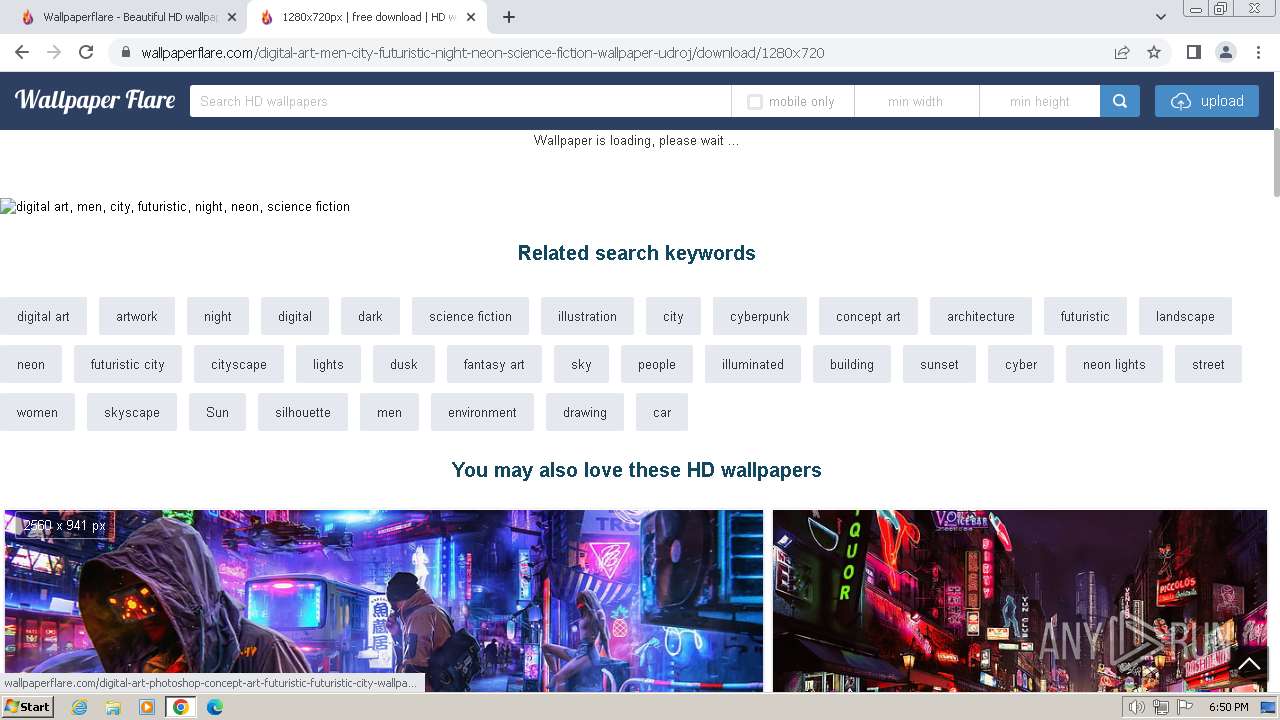Click the 'illustration' keyword tag
The image size is (1280, 720).
[587, 316]
